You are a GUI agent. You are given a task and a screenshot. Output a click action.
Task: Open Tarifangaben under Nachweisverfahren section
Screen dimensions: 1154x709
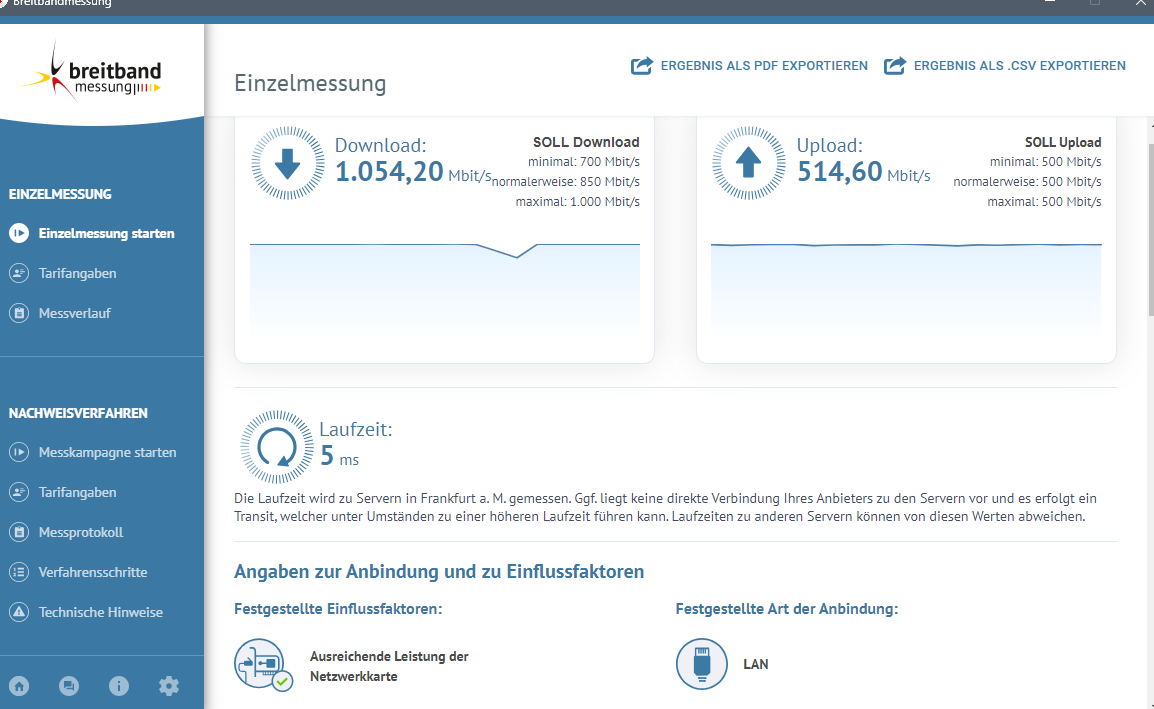pyautogui.click(x=77, y=492)
